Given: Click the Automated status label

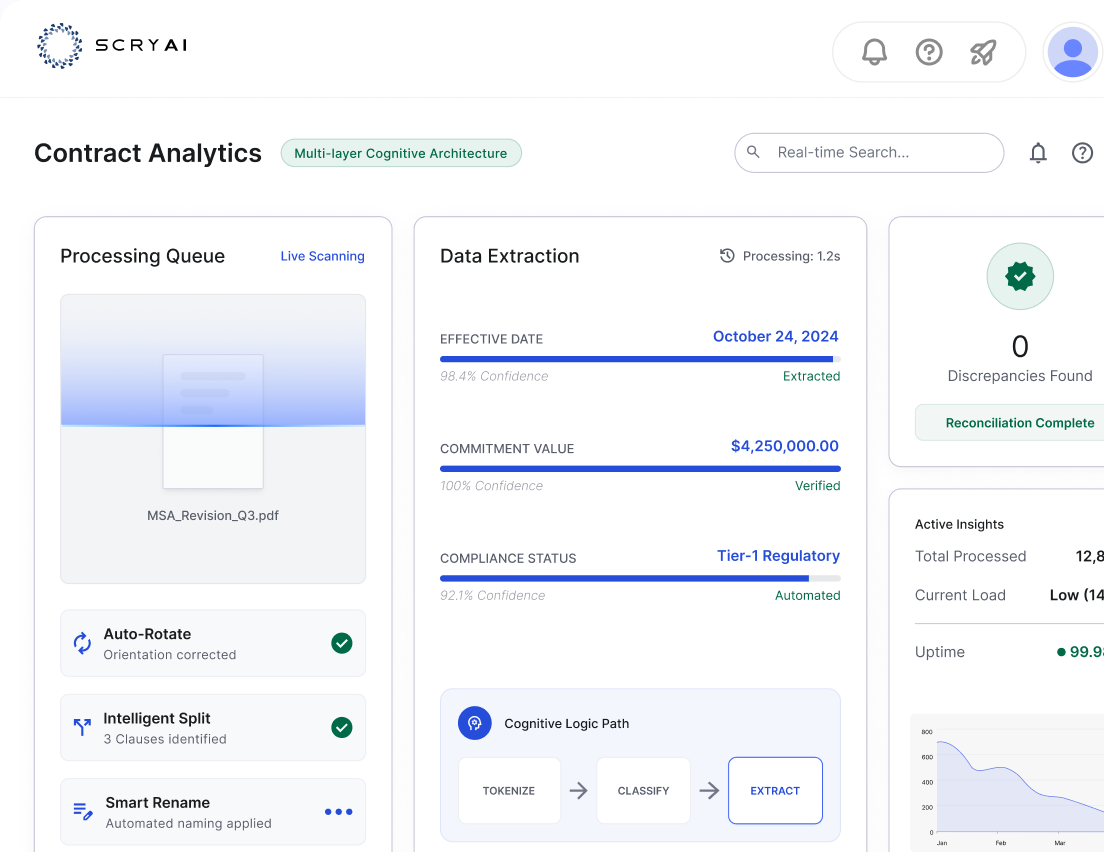Looking at the screenshot, I should 808,596.
